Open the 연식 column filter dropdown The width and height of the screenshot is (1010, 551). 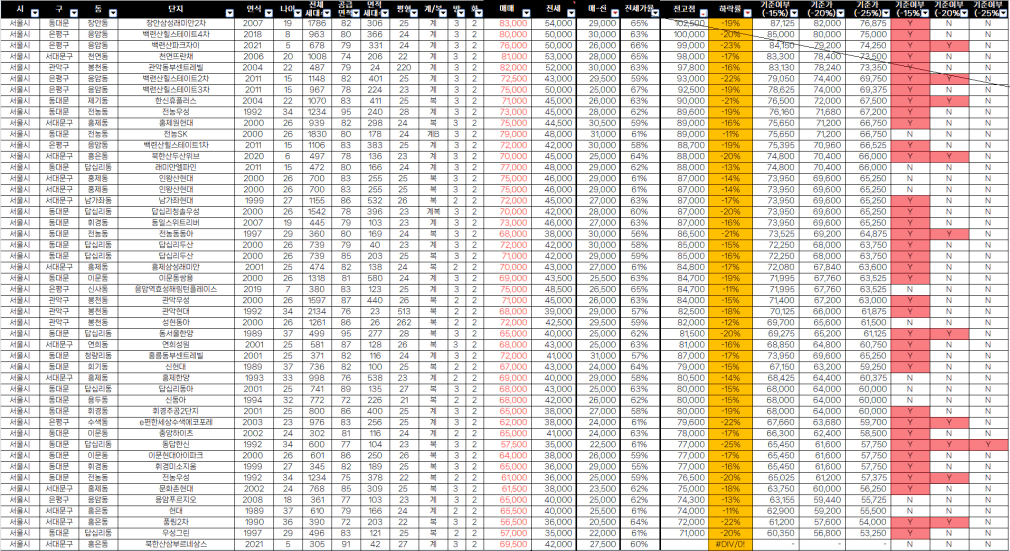269,13
